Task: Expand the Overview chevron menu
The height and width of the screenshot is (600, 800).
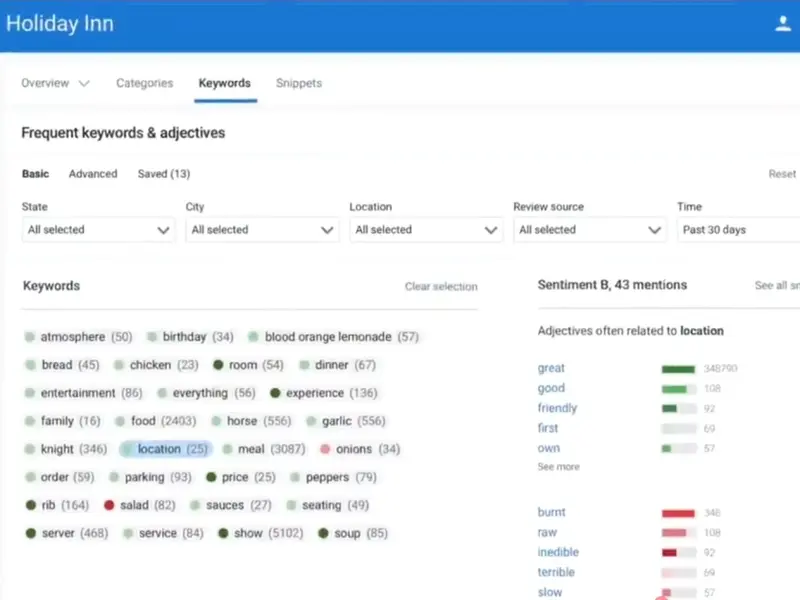Action: click(84, 84)
